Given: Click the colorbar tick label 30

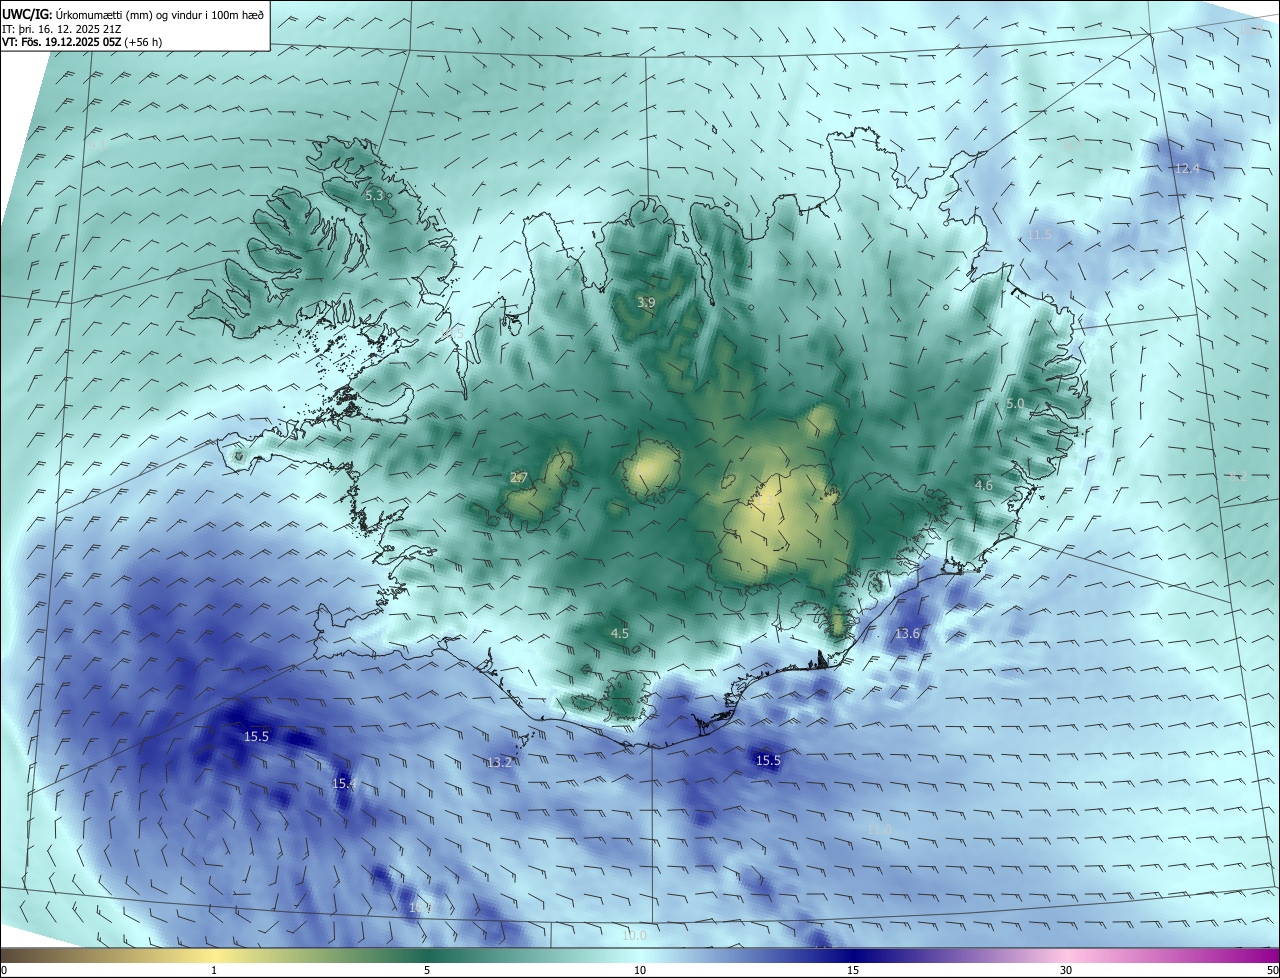Looking at the screenshot, I should pyautogui.click(x=1066, y=970).
